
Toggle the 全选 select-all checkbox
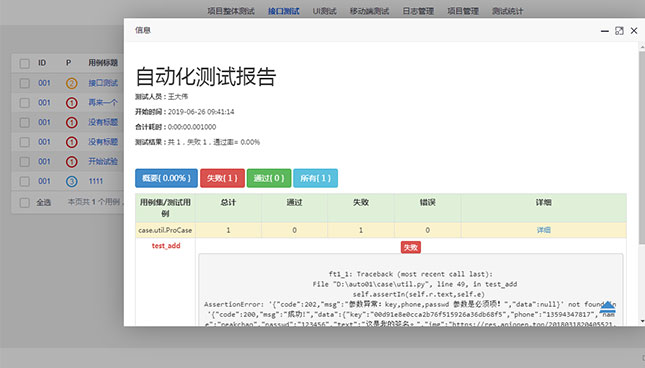click(x=25, y=202)
